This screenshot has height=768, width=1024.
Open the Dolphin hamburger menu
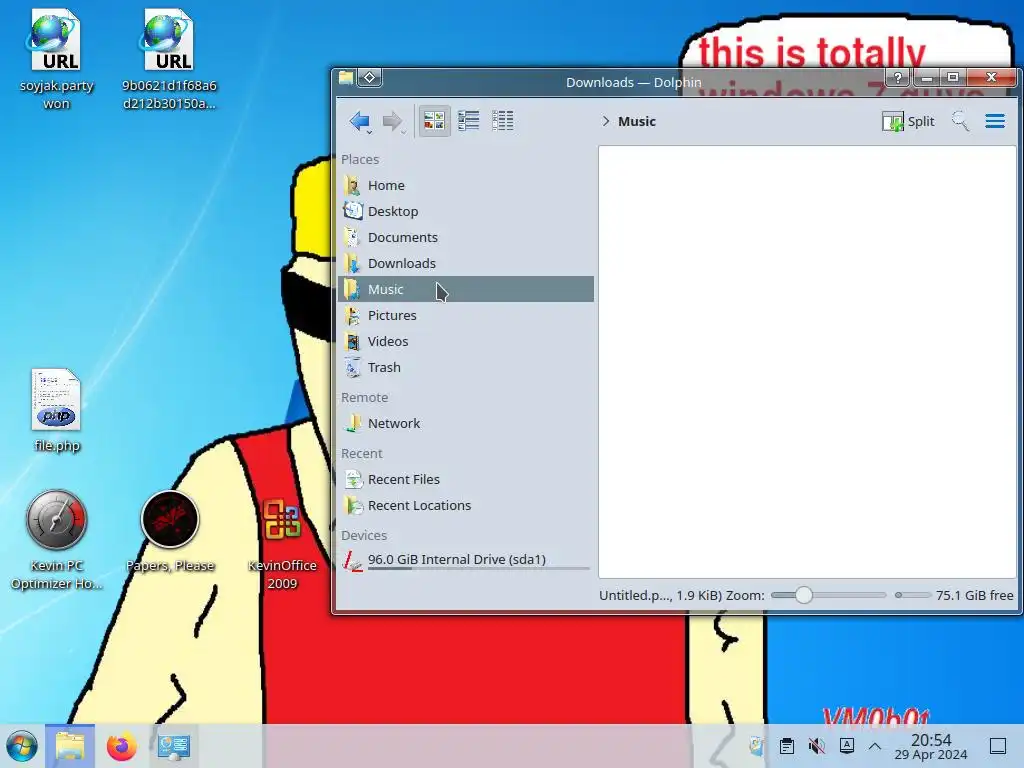tap(995, 121)
